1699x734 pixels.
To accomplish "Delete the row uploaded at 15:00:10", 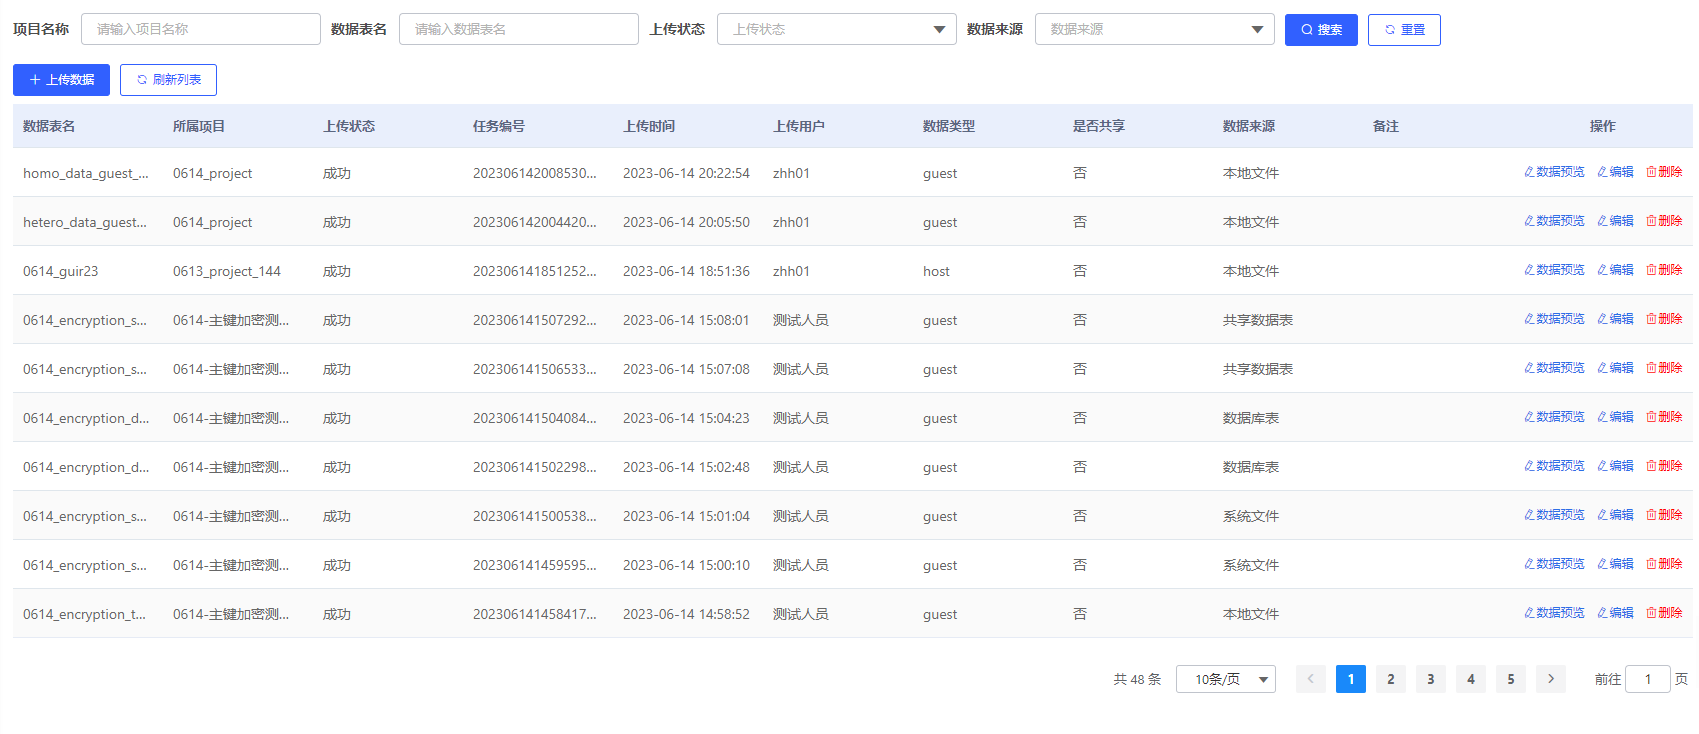I will pos(1664,564).
